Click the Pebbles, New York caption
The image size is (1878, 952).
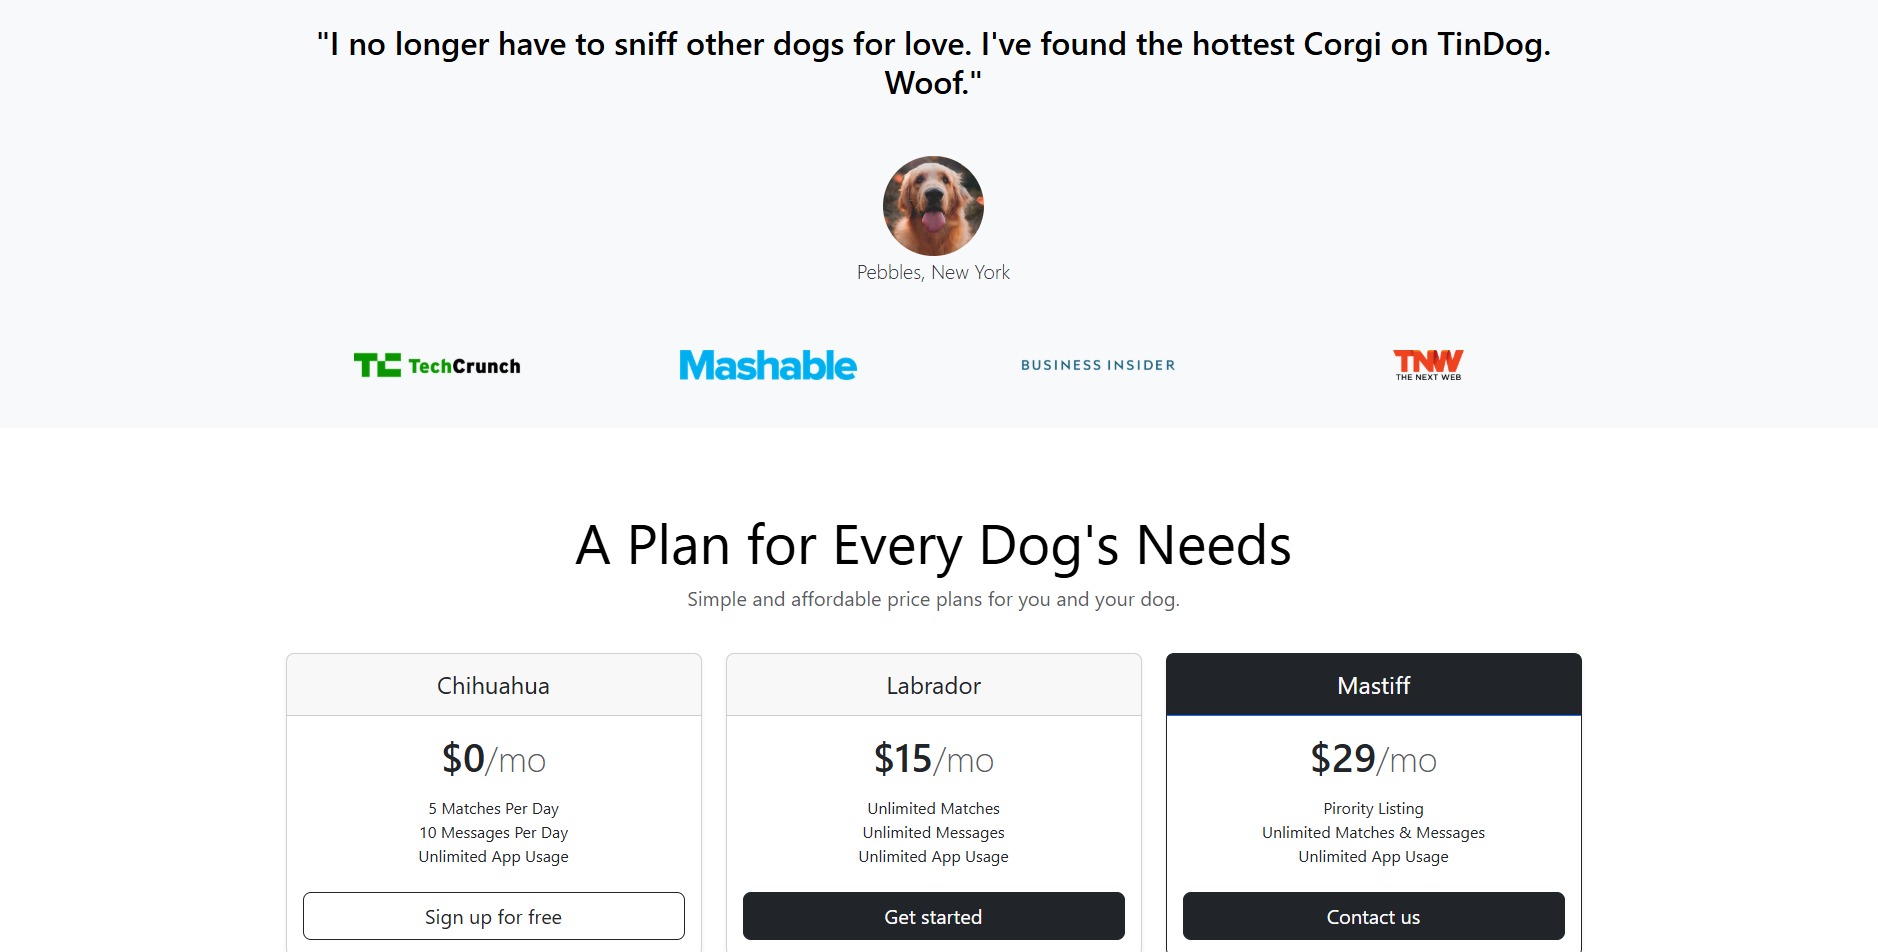[x=933, y=273]
